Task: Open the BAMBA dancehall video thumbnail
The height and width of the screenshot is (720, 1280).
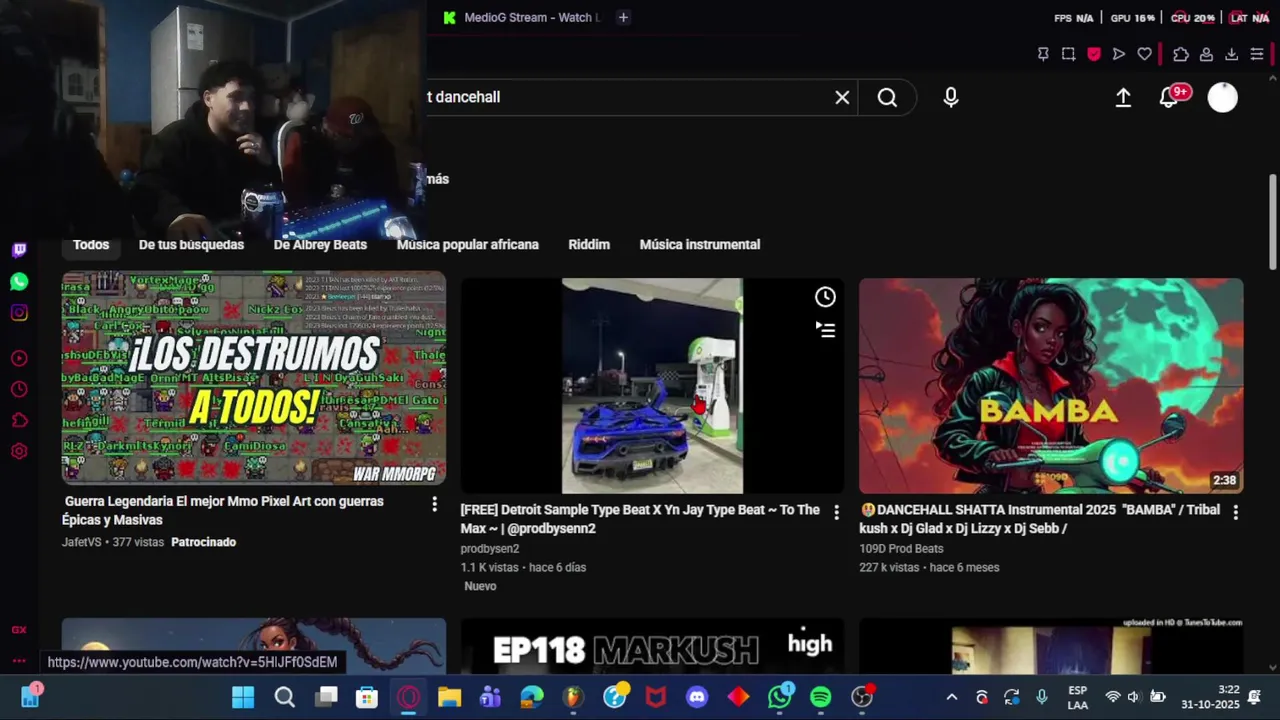Action: click(1051, 386)
